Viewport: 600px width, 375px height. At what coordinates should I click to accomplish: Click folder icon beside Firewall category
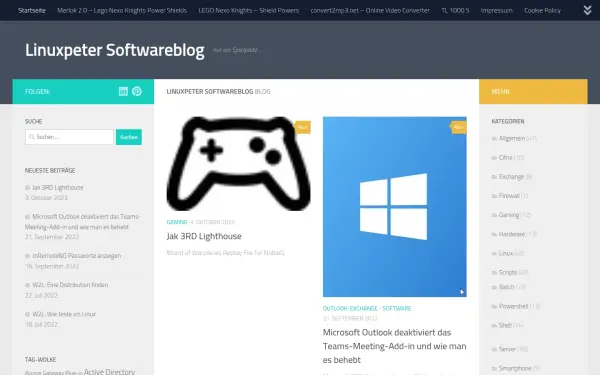[494, 196]
